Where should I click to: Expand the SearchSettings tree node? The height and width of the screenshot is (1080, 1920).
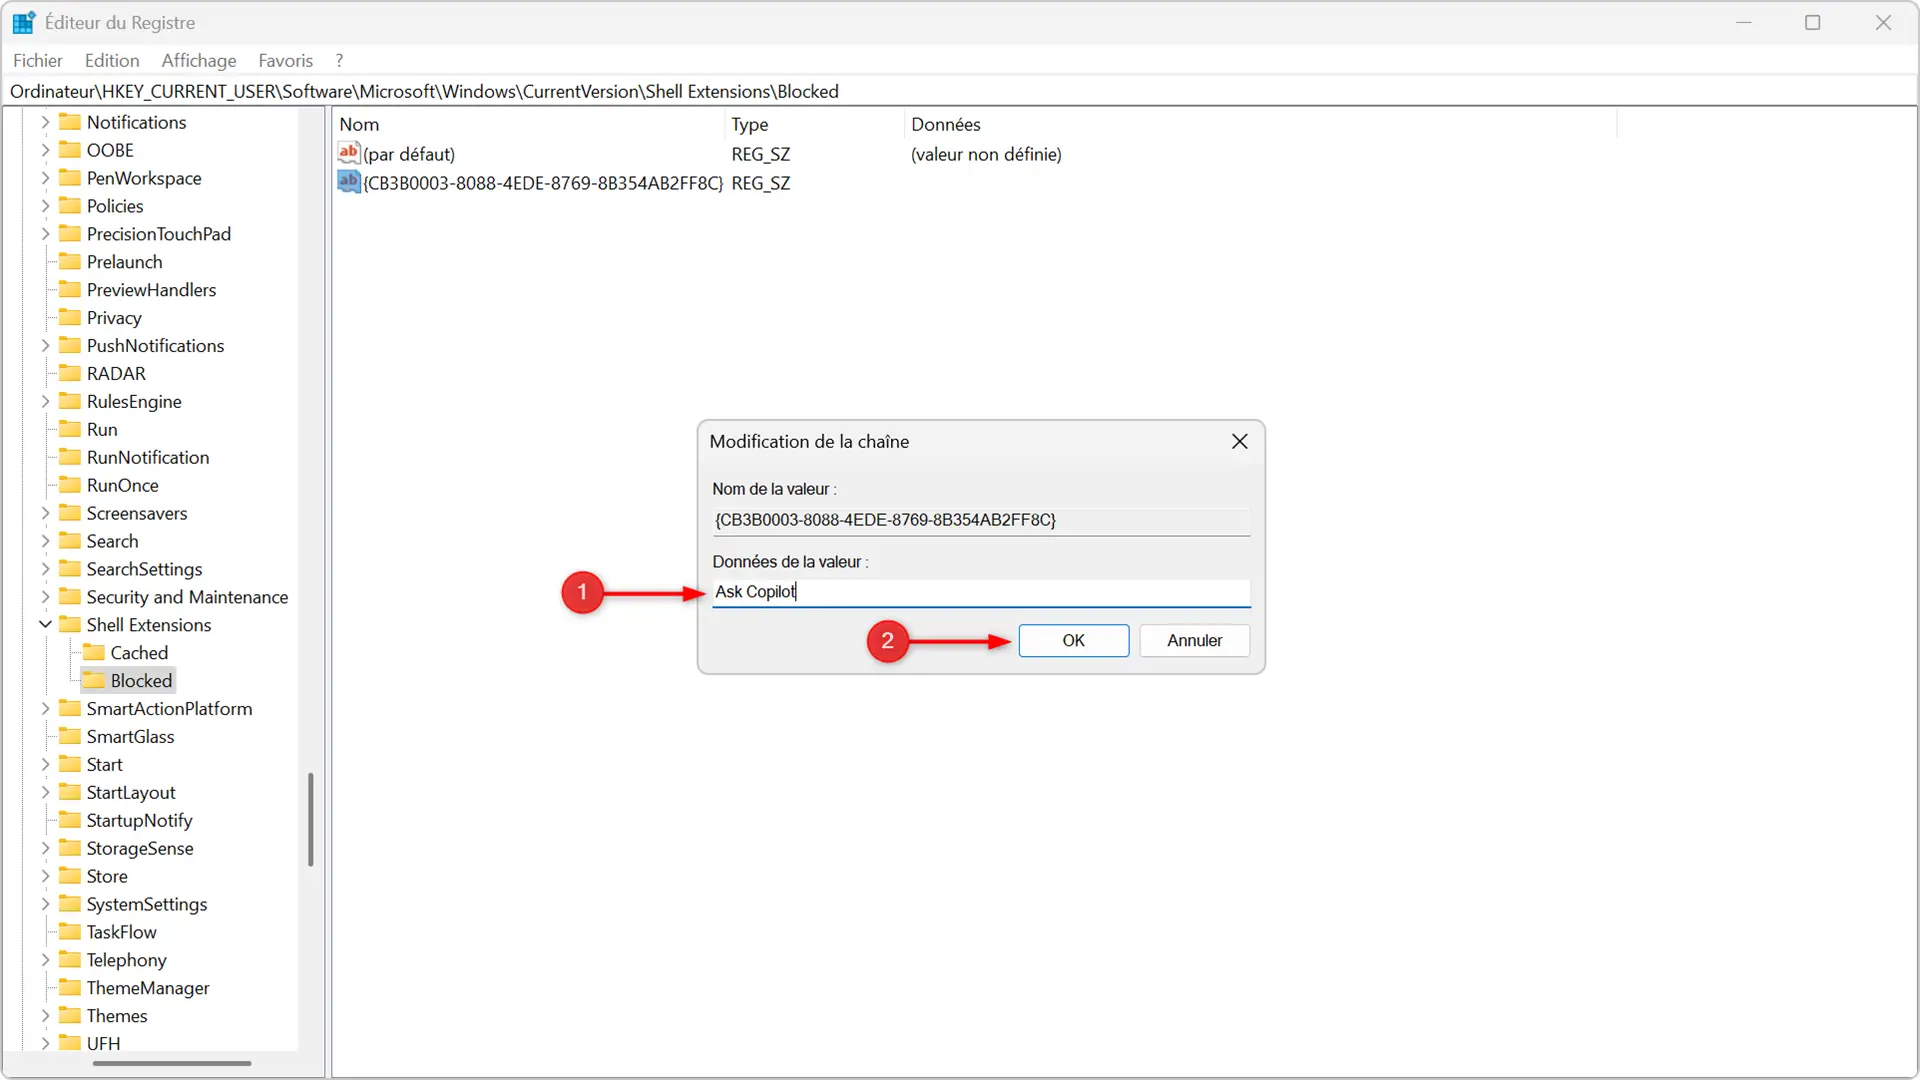coord(45,569)
